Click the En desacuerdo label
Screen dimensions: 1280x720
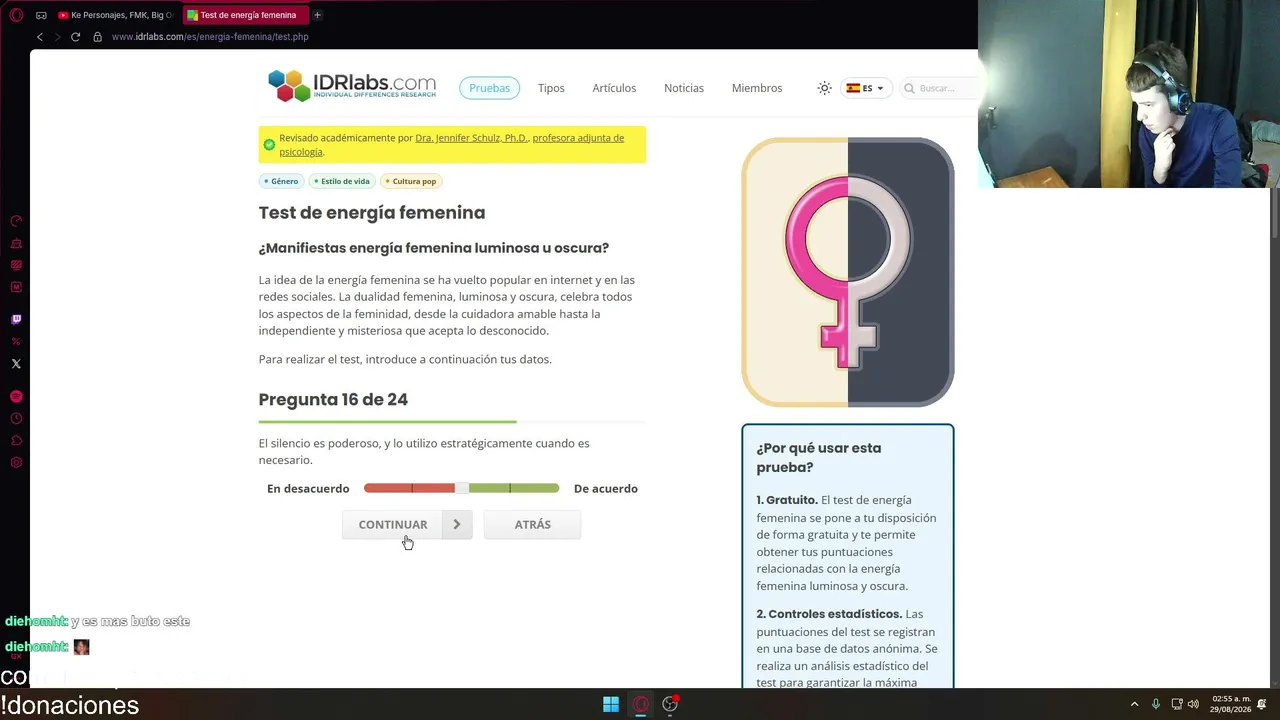tap(308, 488)
